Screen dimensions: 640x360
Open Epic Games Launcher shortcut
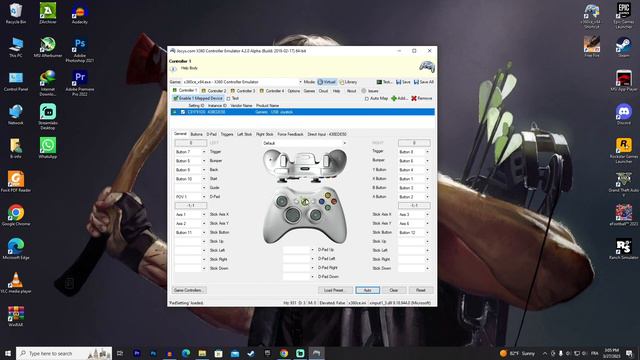coord(624,15)
